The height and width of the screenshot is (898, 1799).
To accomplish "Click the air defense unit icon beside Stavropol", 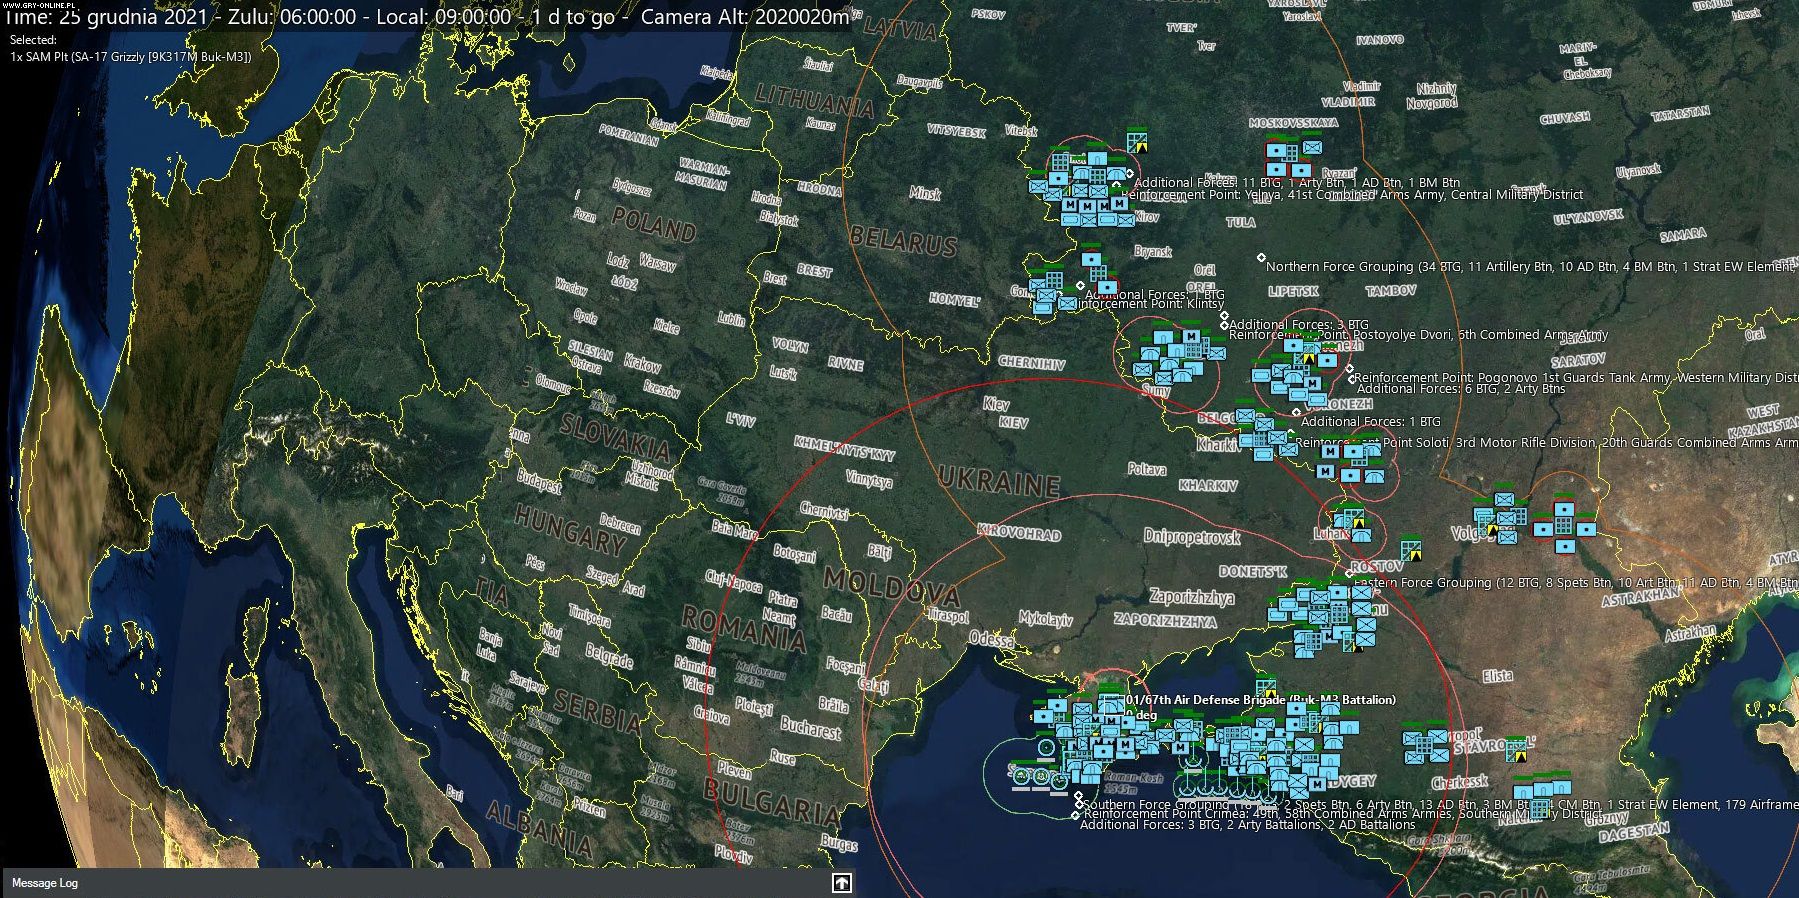I will click(x=1517, y=749).
